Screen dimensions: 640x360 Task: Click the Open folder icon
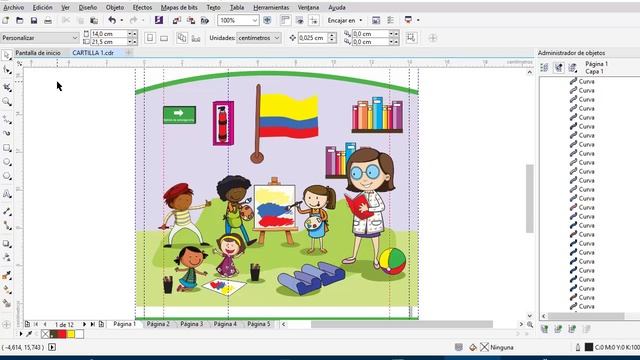20,20
